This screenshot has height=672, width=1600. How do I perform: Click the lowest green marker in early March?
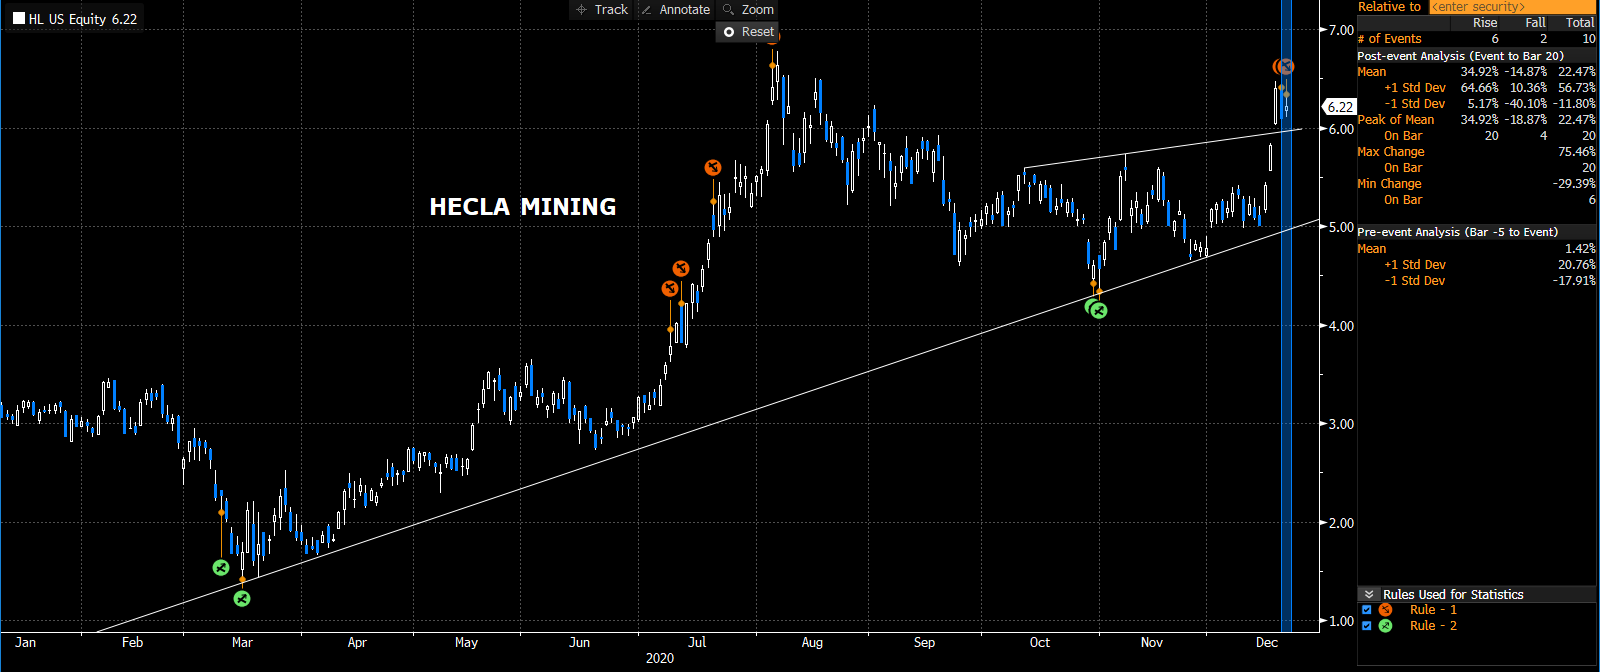point(242,599)
